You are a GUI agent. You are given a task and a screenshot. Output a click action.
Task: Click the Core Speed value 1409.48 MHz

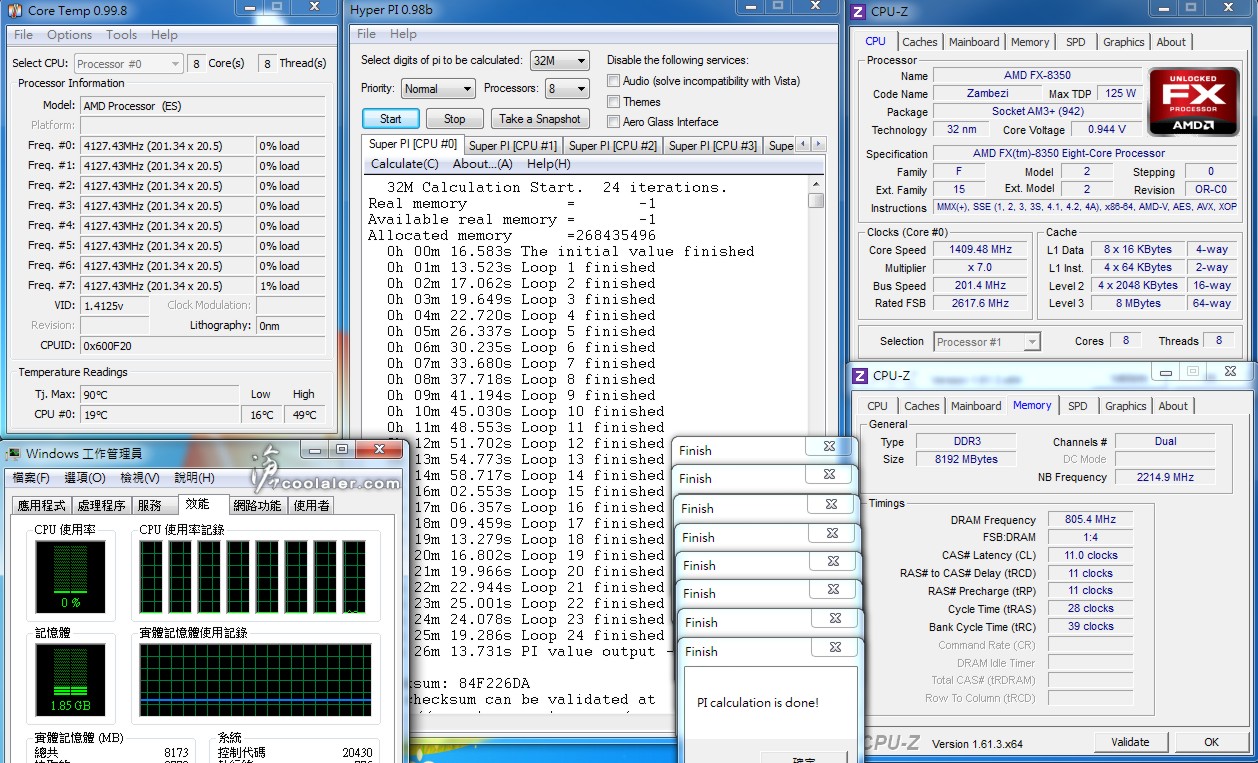pos(981,250)
